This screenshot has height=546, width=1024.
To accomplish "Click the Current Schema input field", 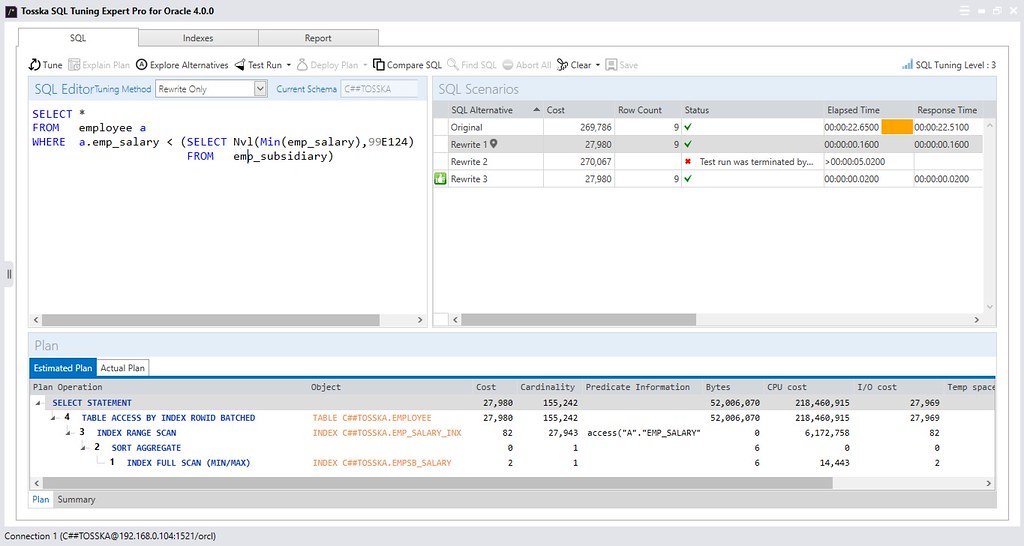I will point(379,89).
